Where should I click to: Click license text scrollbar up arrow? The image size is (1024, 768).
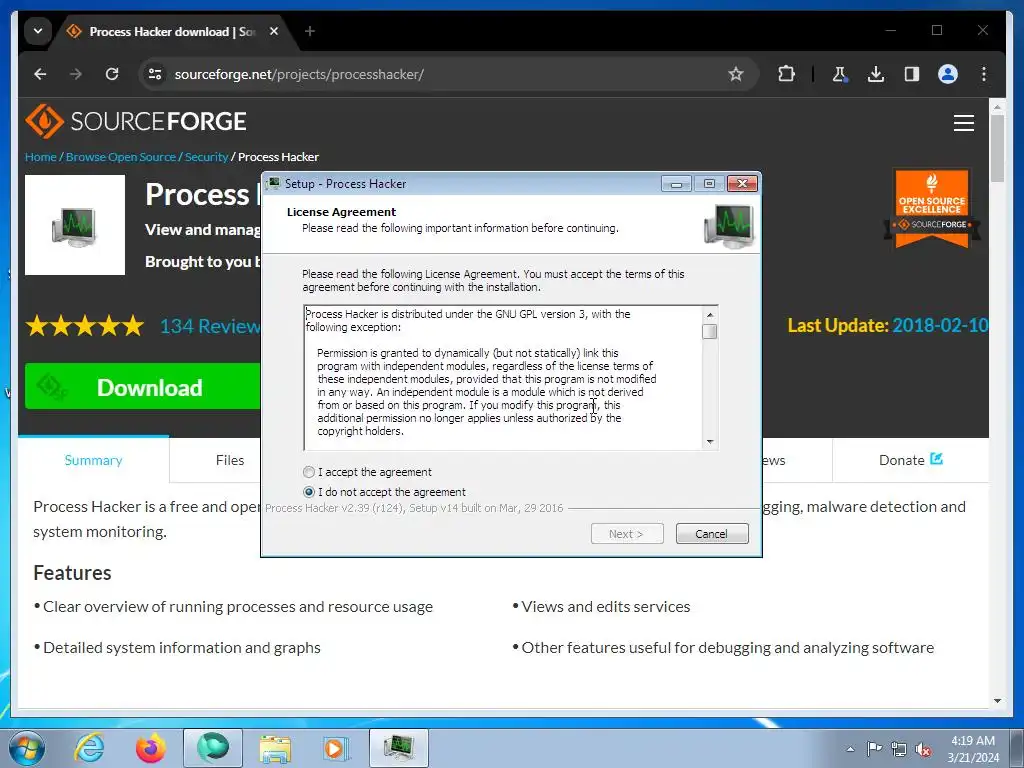coord(710,315)
